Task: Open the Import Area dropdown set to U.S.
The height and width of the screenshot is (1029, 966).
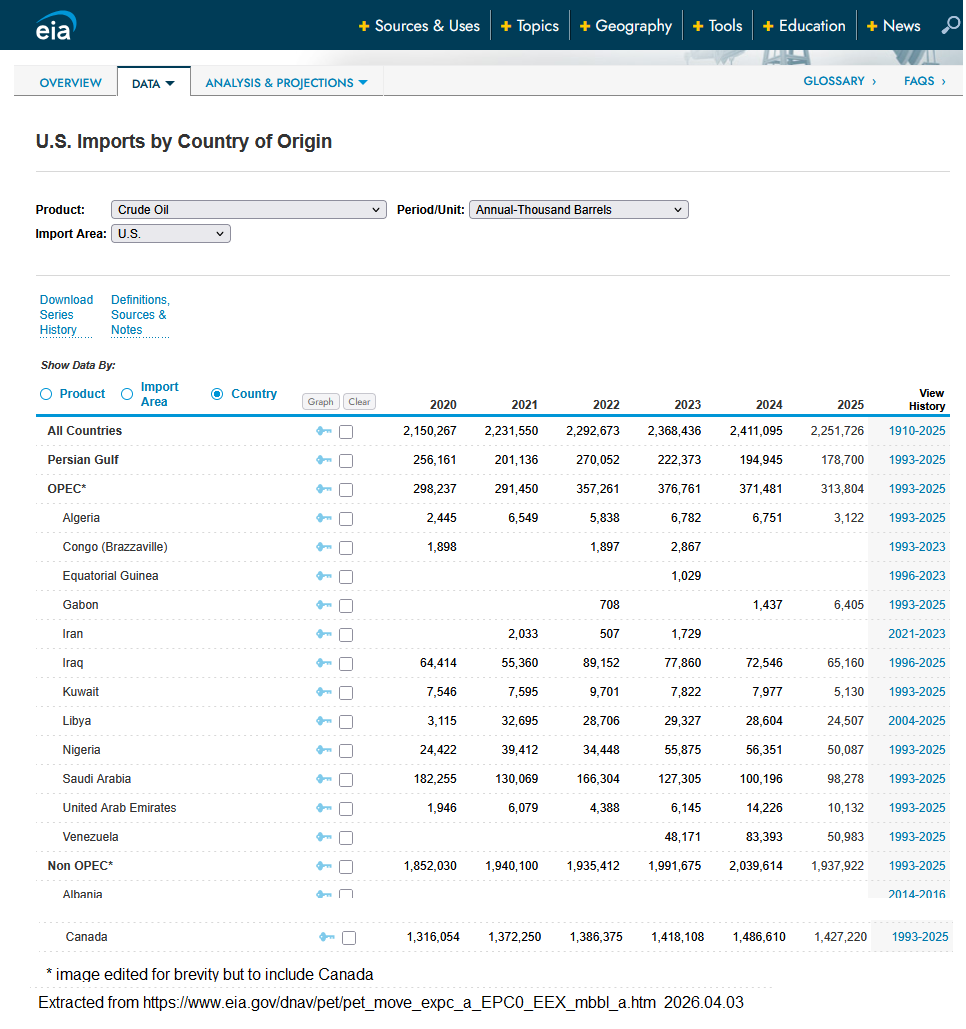Action: coord(170,234)
